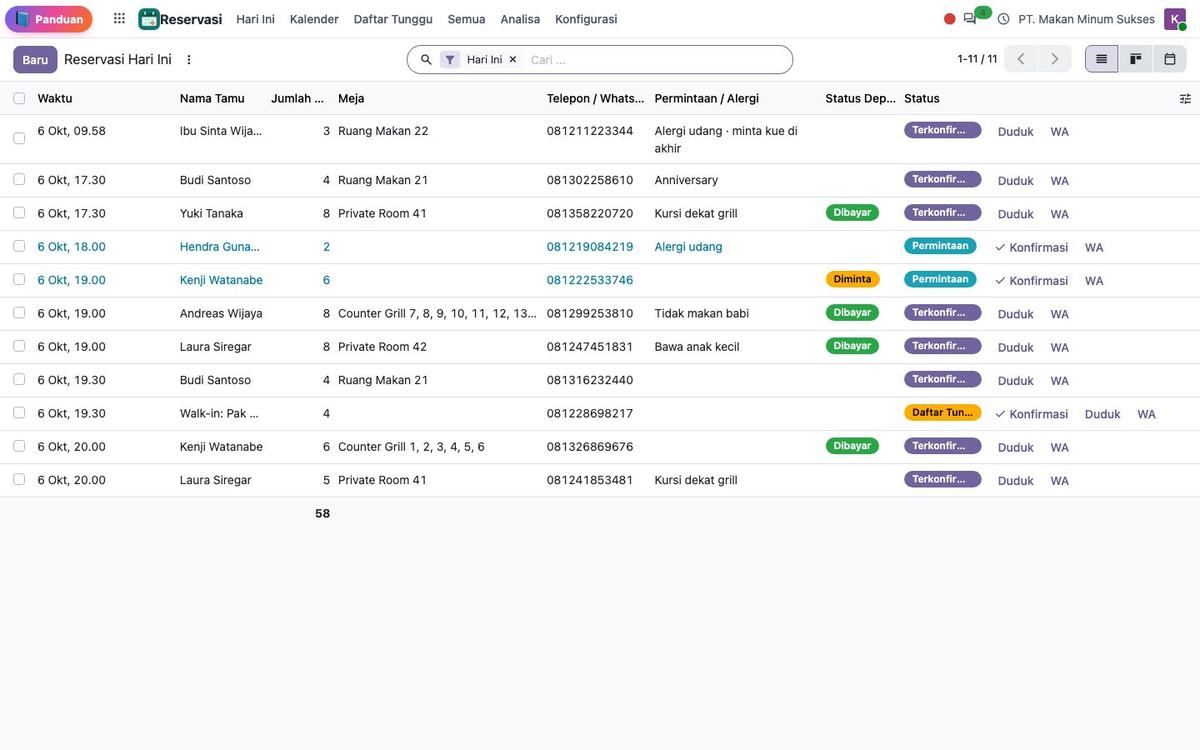The image size is (1200, 750).
Task: Create a new reservation with Baru
Action: pyautogui.click(x=35, y=59)
